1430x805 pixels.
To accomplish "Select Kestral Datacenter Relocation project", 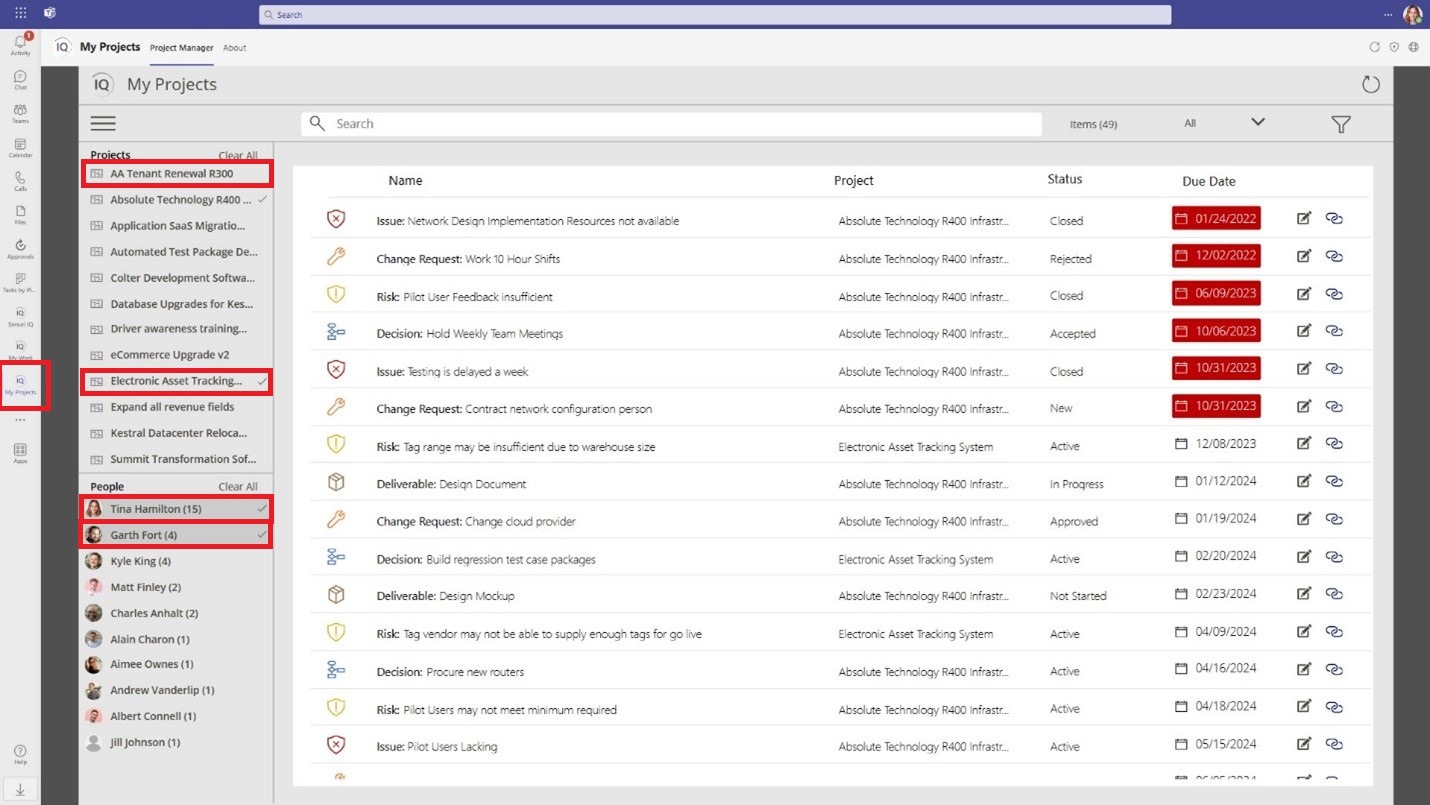I will click(177, 433).
